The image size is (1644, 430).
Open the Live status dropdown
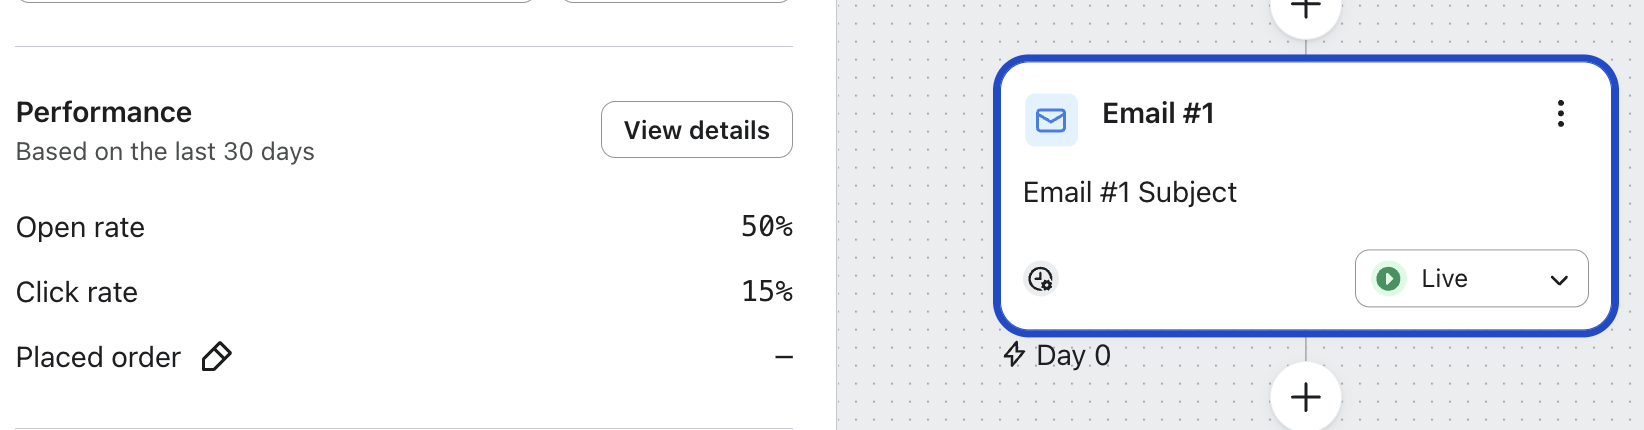1470,279
